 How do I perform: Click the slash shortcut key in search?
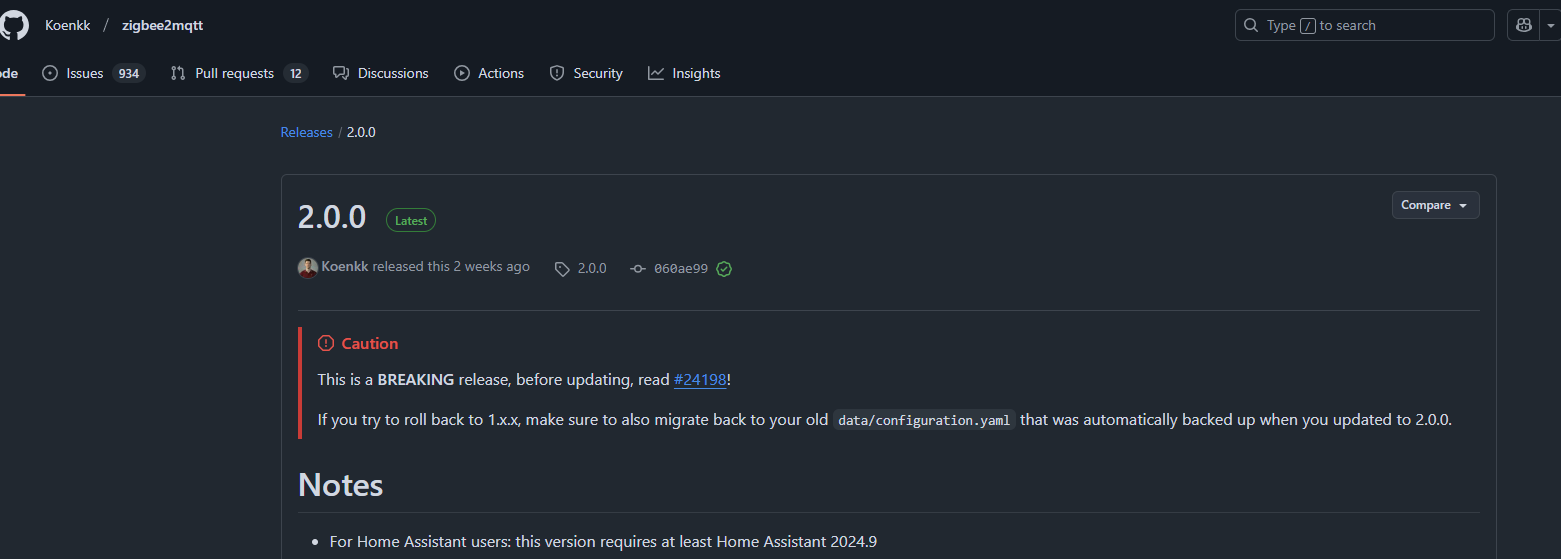tap(1308, 26)
